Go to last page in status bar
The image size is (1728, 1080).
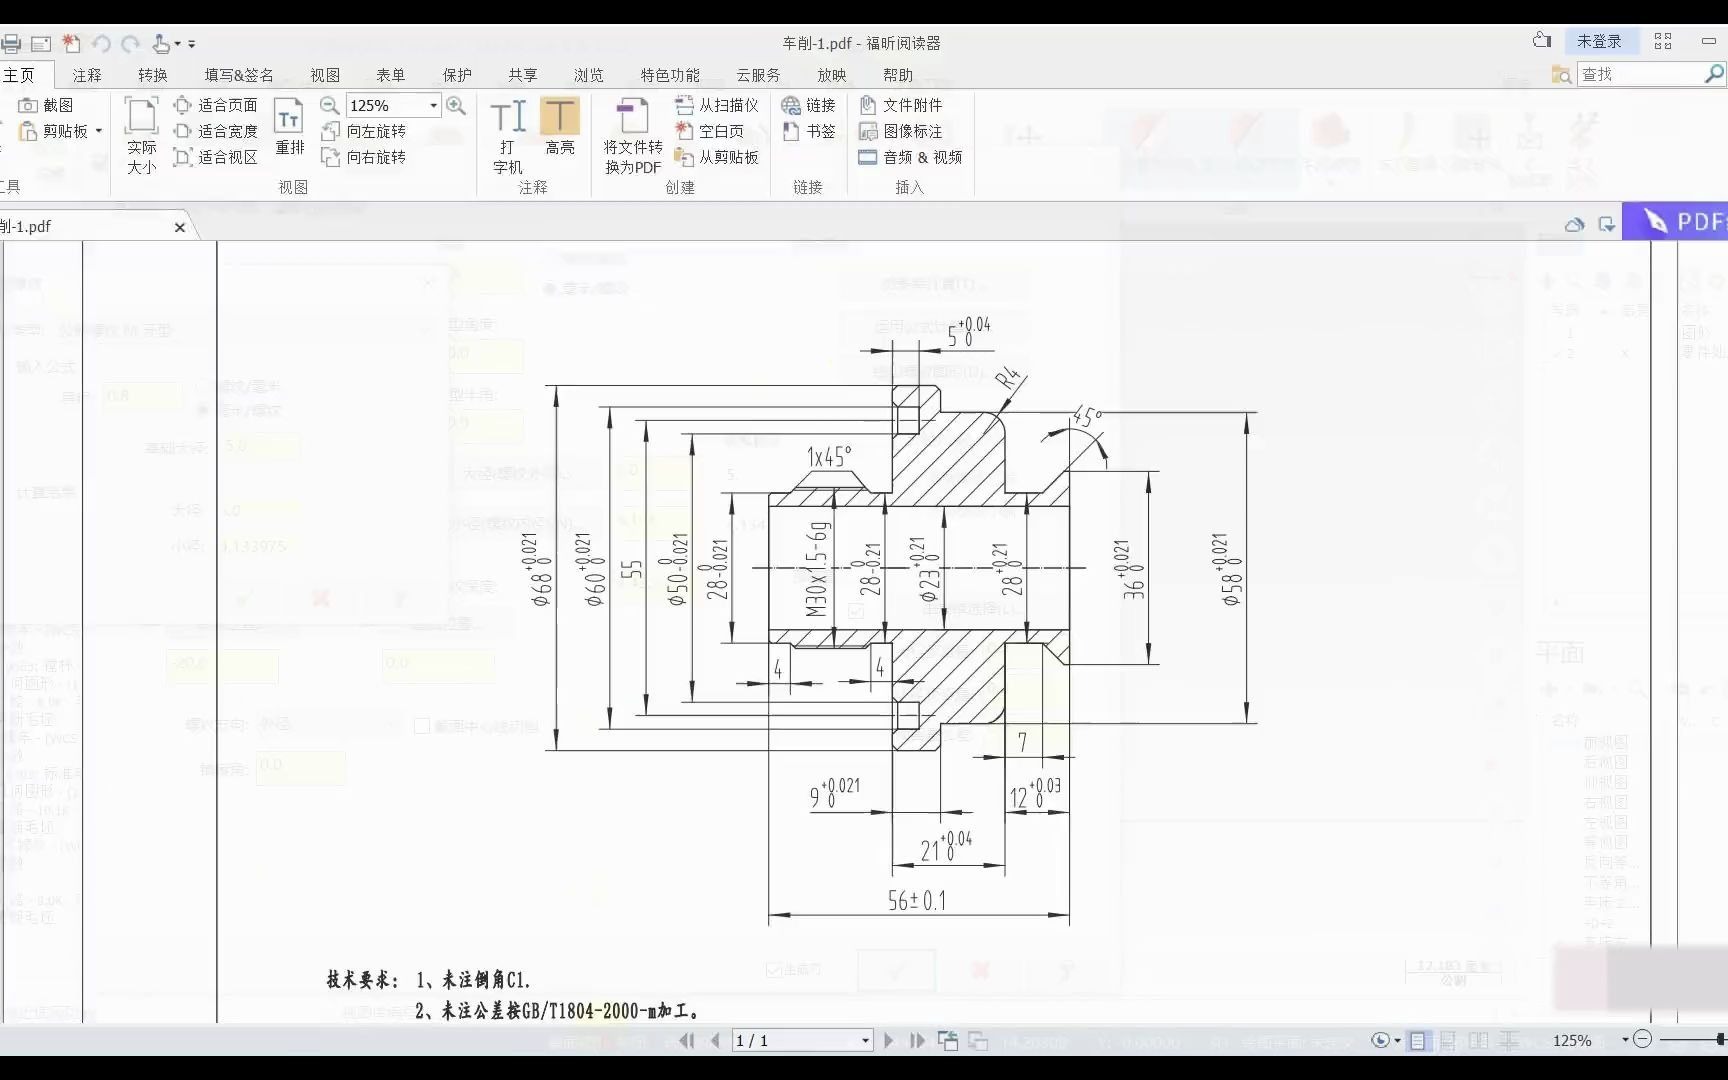(917, 1040)
